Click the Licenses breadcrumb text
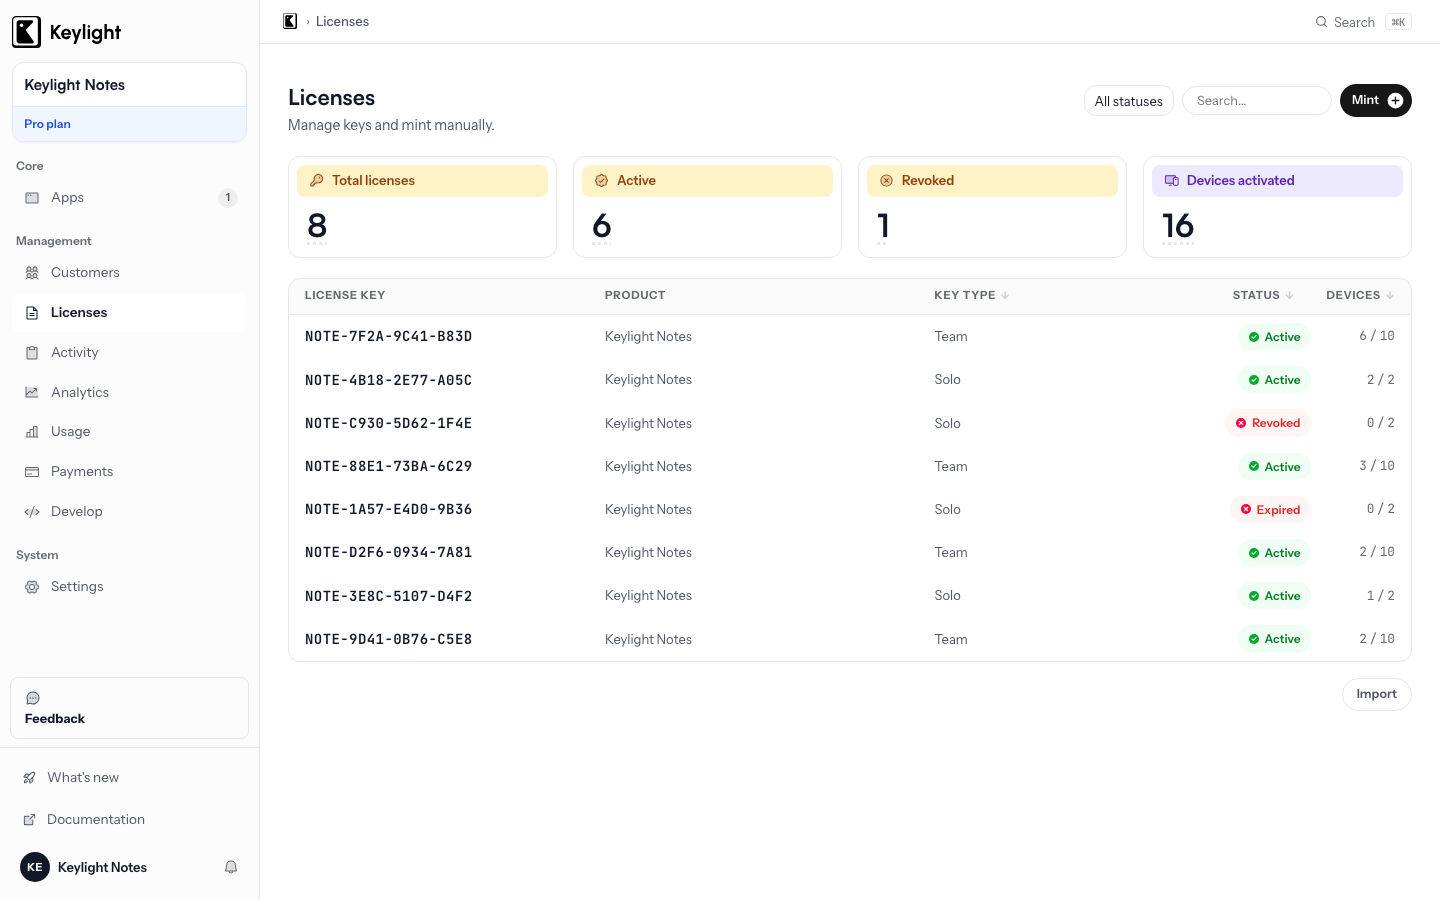The height and width of the screenshot is (900, 1440). point(342,21)
